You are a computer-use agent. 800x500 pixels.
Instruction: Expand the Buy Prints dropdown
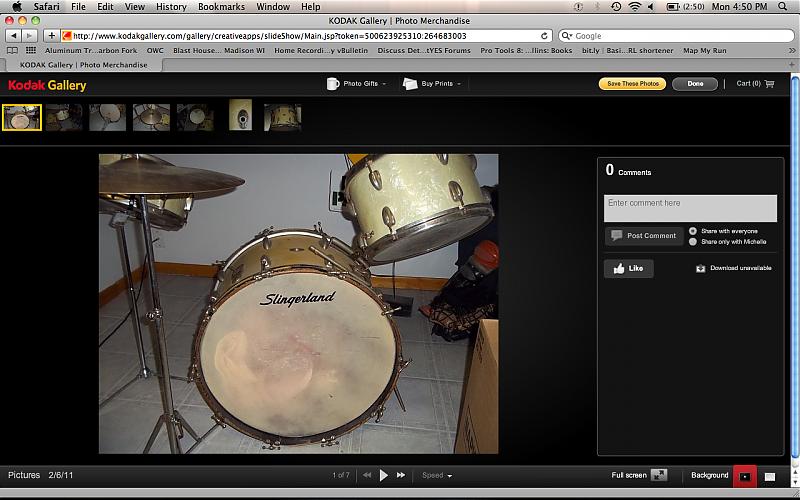(432, 84)
